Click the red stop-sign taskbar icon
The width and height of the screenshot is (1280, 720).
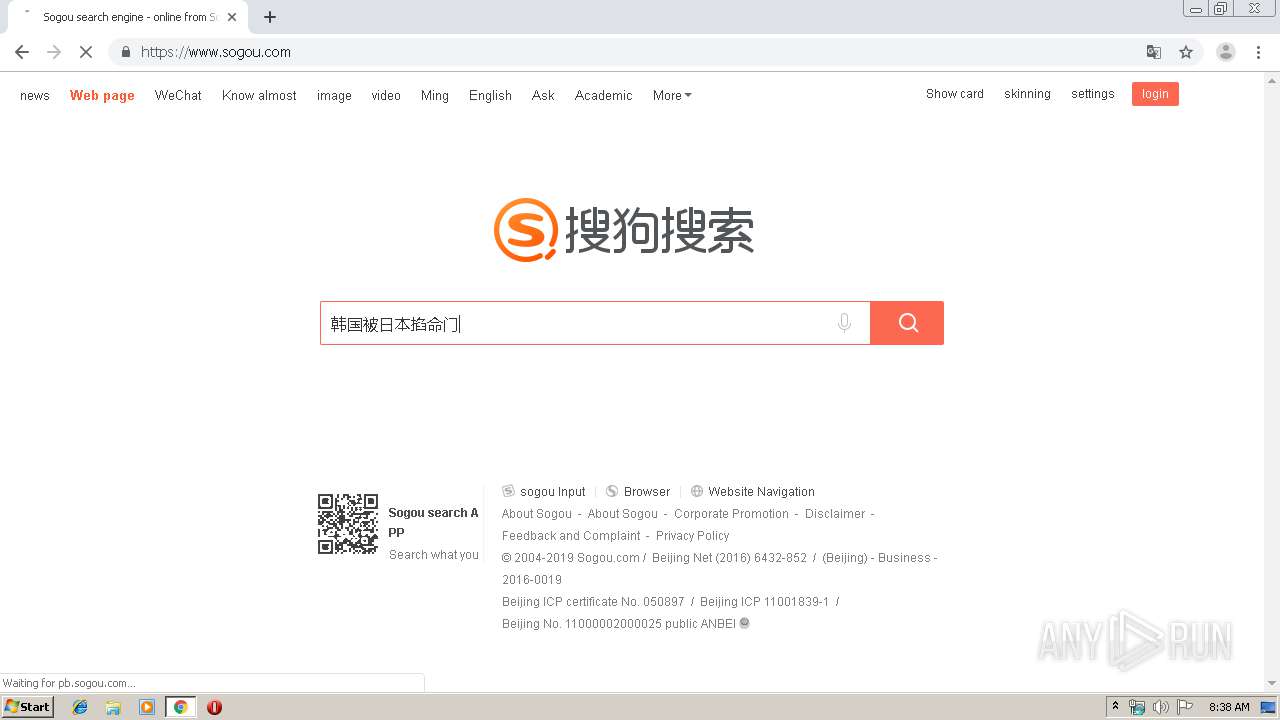[x=214, y=707]
